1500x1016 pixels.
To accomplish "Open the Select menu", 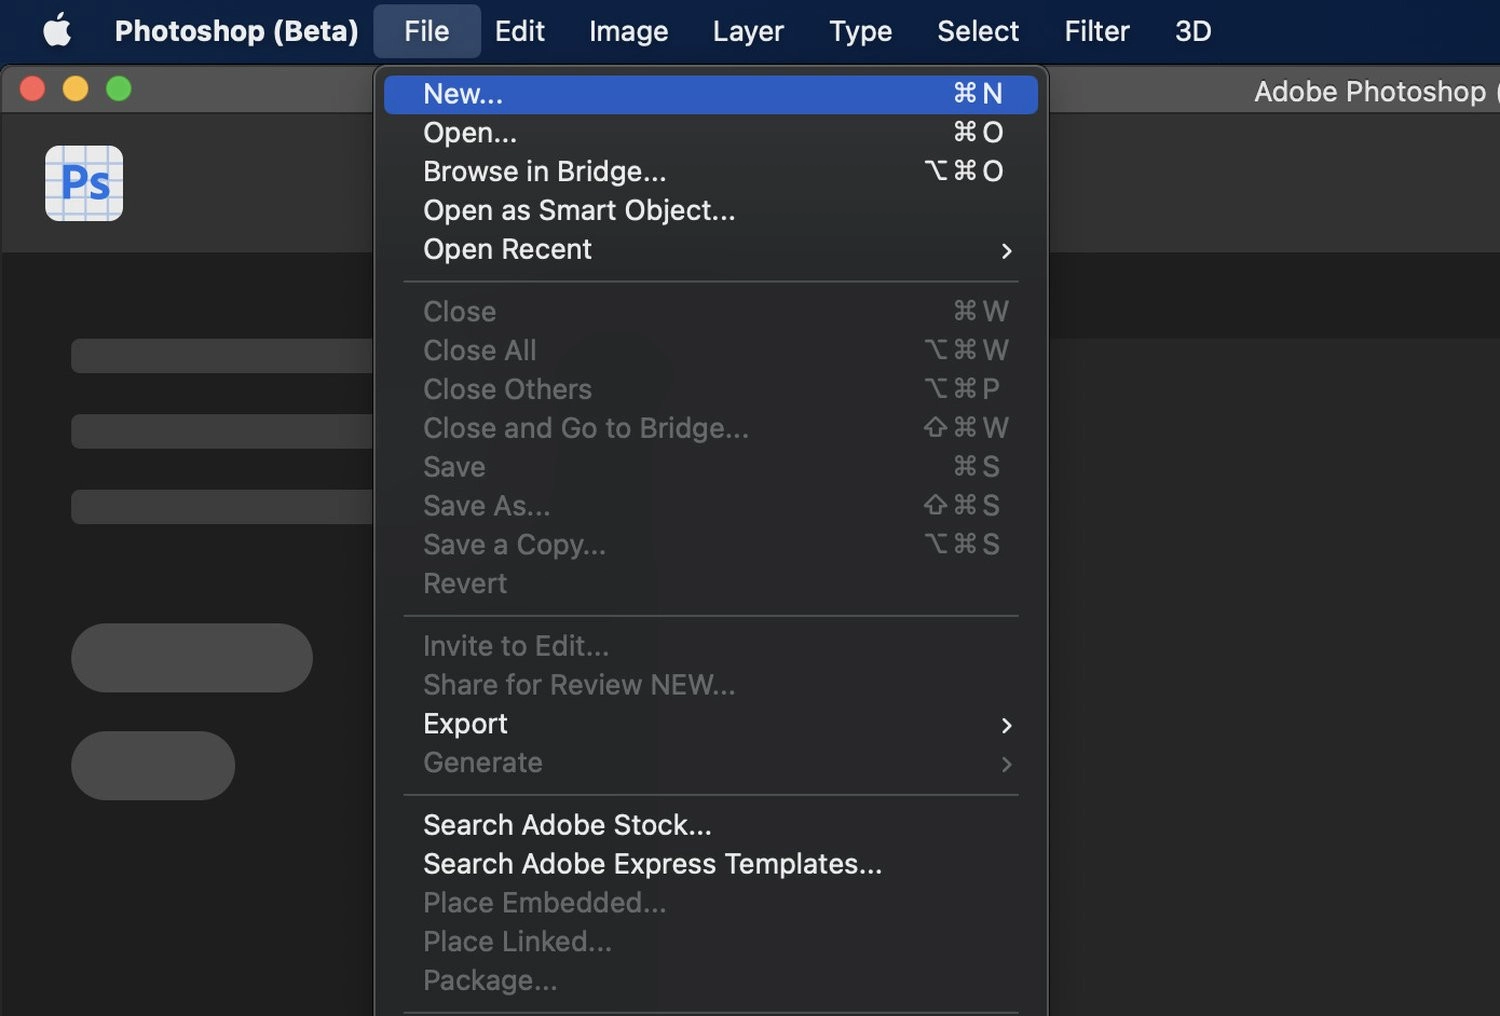I will click(978, 31).
